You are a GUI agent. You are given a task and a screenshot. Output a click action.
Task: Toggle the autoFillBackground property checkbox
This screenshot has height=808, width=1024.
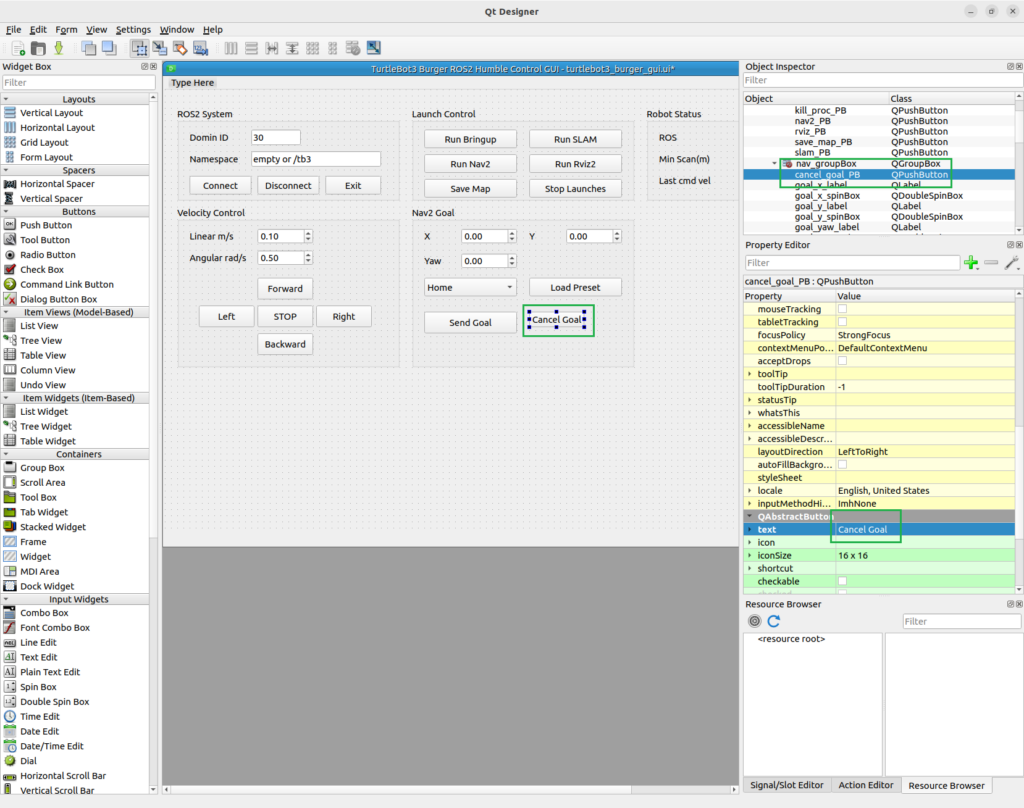(842, 464)
